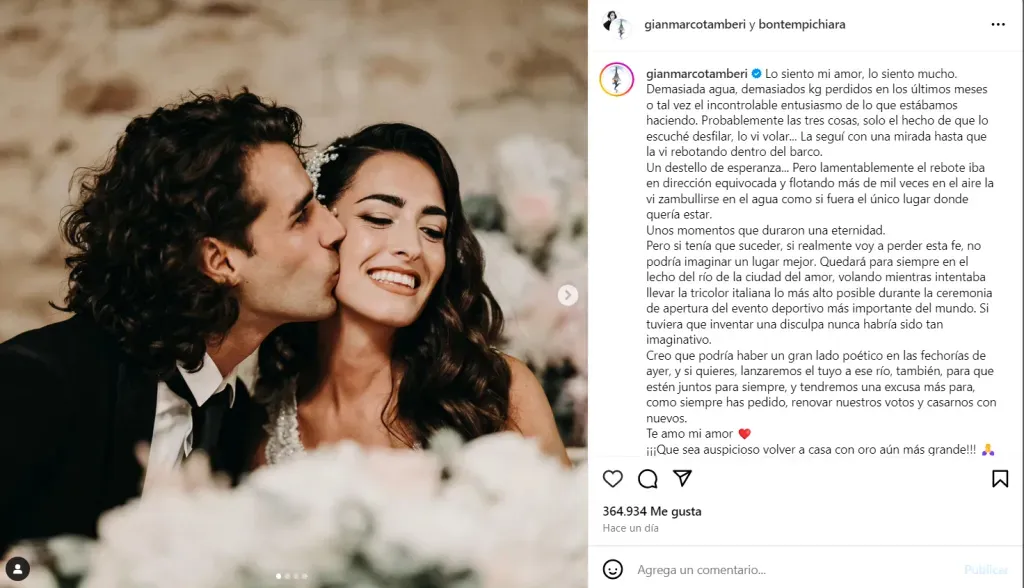Screen dimensions: 1024x588
Task: Click the gianmarcotamberi username in caption
Action: coord(697,74)
